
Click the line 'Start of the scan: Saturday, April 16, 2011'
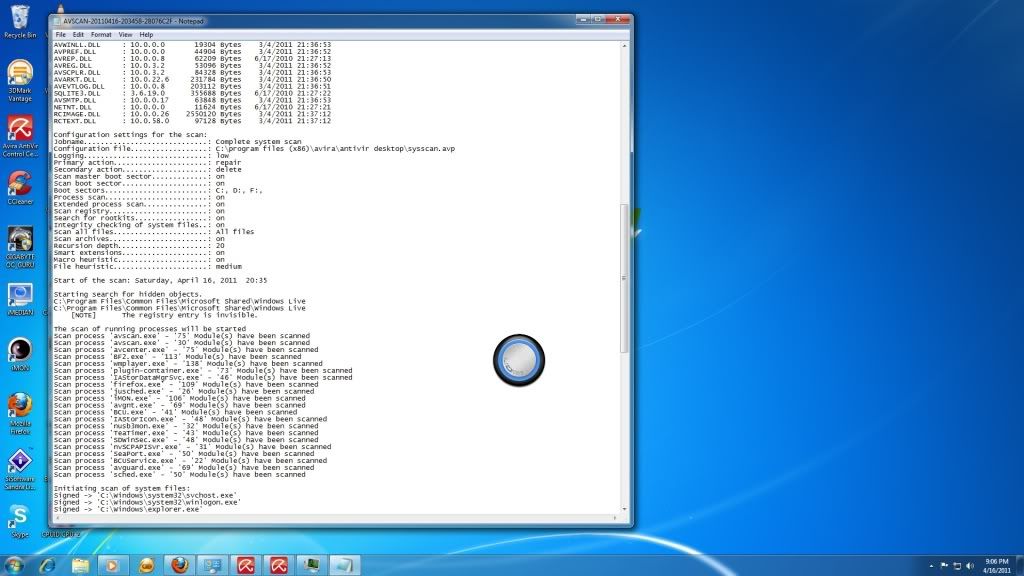click(x=160, y=281)
